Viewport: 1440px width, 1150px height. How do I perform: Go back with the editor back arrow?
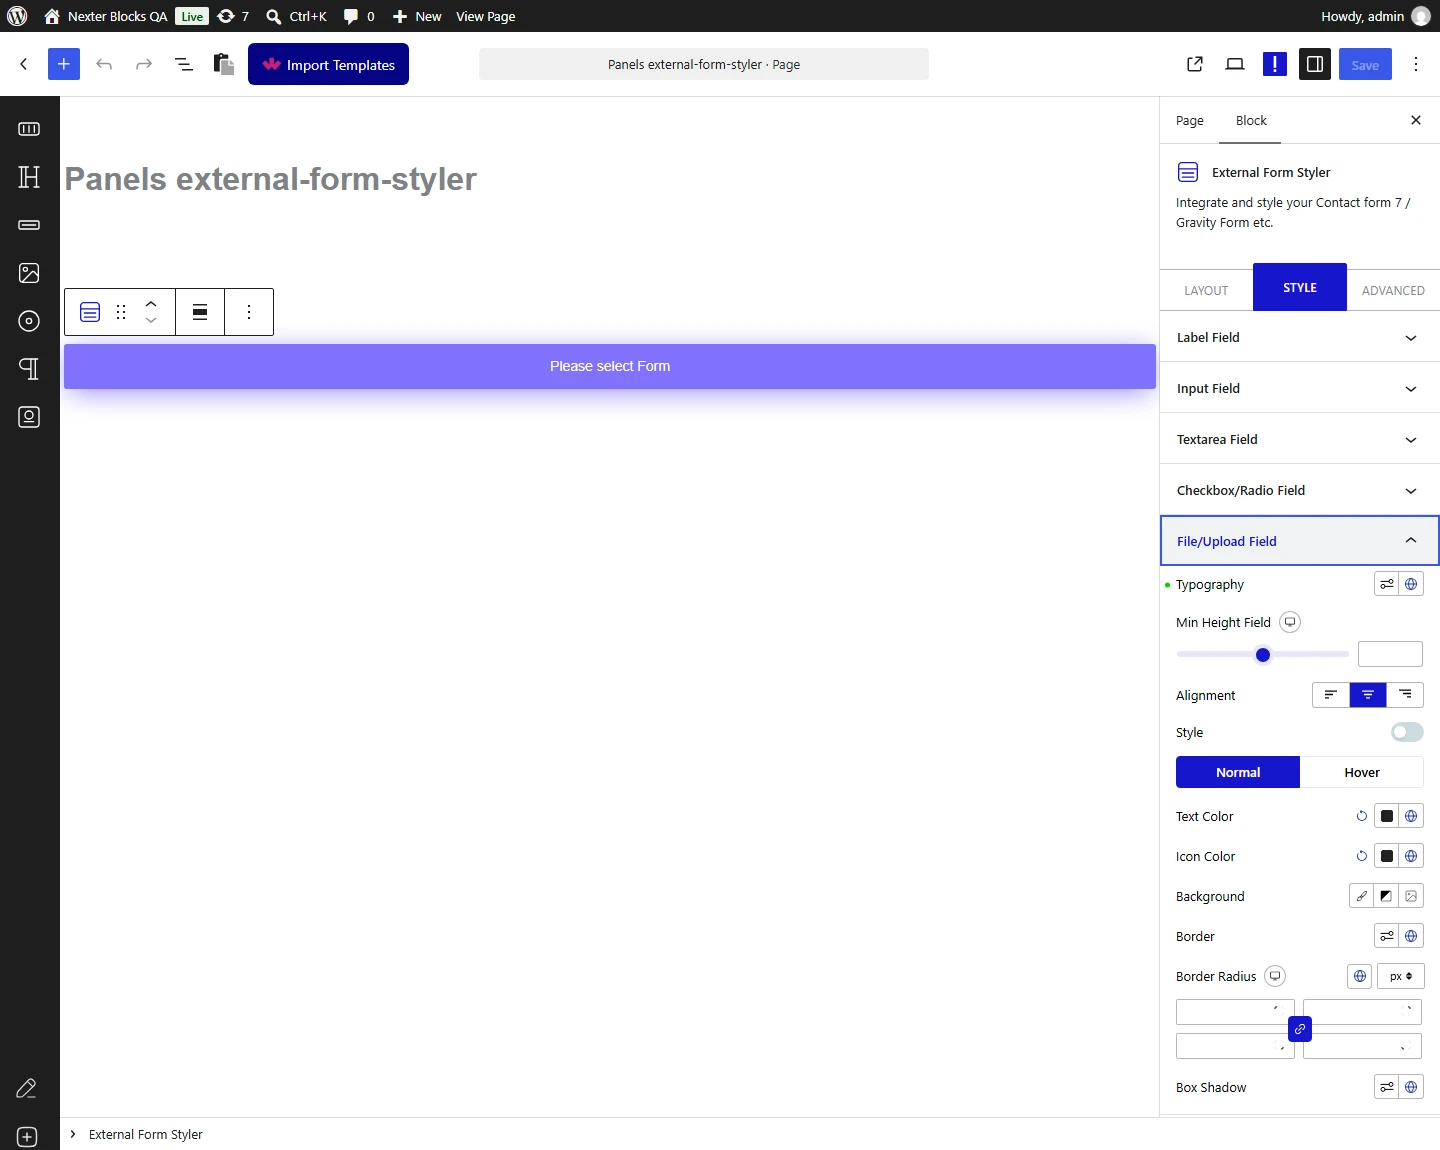coord(24,64)
